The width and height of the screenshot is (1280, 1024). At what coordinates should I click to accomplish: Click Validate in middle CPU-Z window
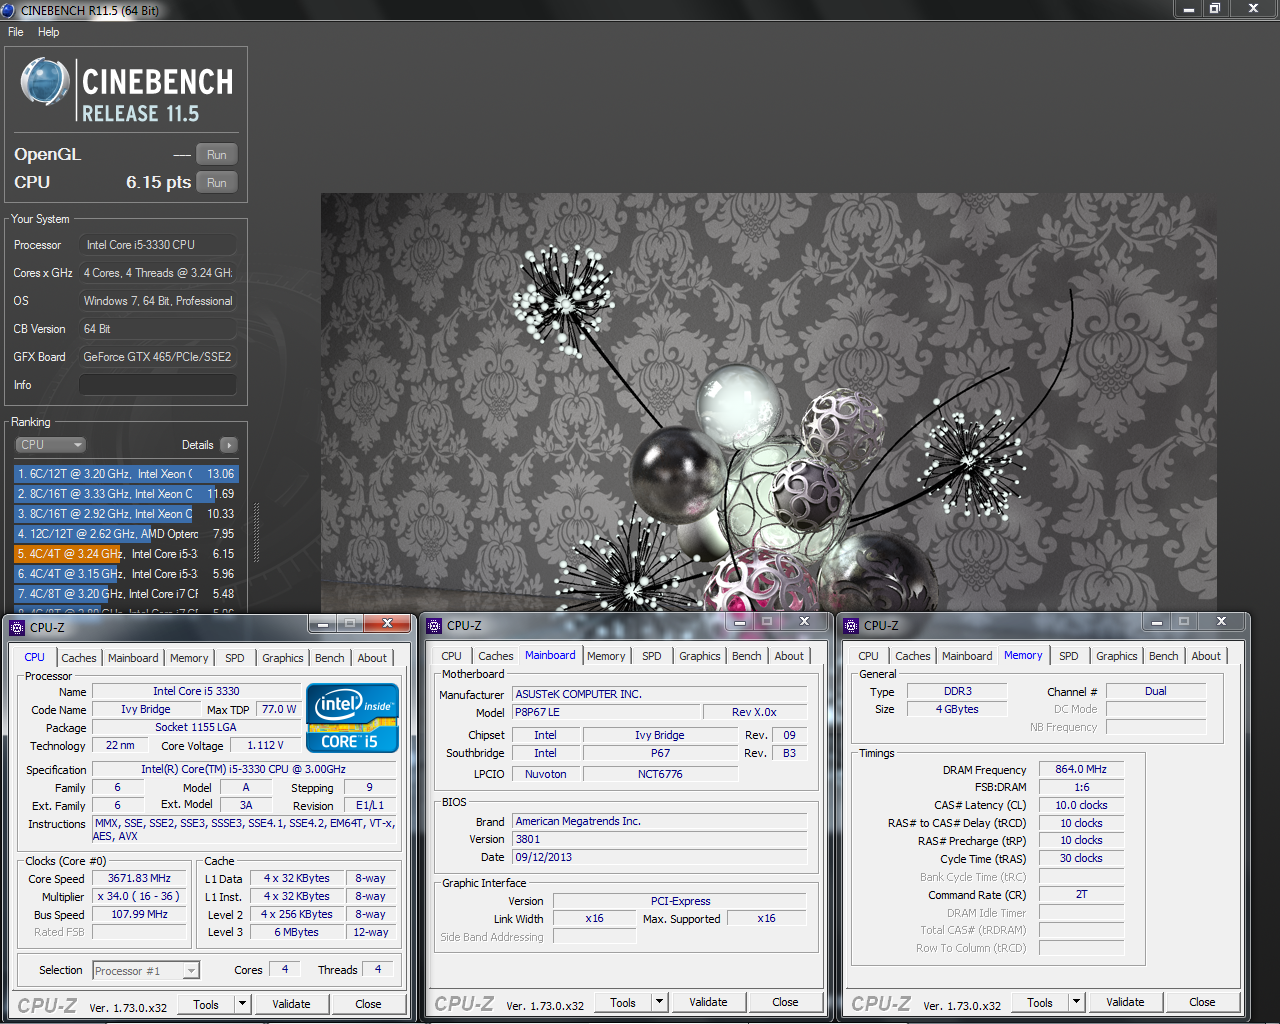click(x=708, y=1003)
